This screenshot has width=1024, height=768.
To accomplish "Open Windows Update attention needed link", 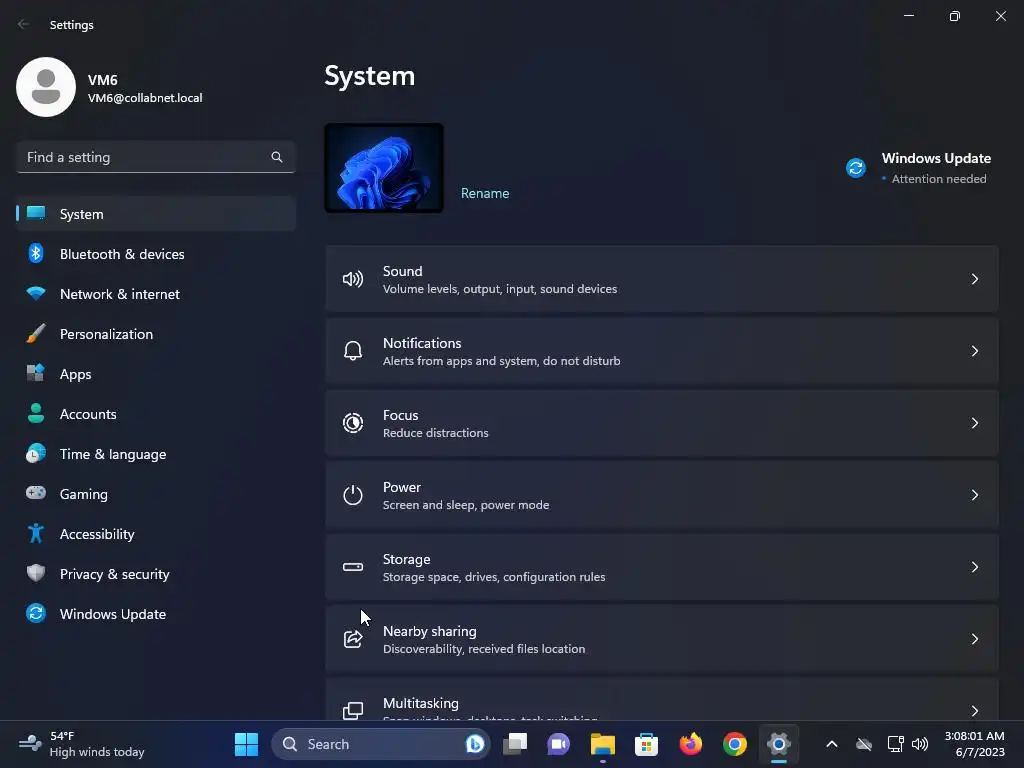I will click(920, 168).
